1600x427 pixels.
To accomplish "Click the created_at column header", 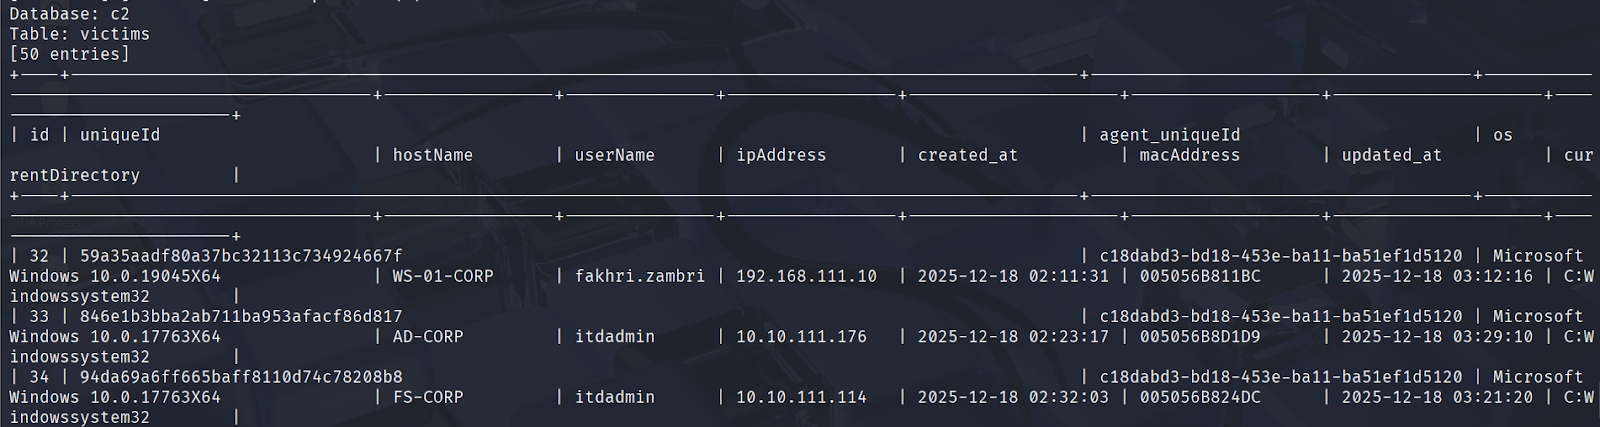I will pyautogui.click(x=967, y=155).
